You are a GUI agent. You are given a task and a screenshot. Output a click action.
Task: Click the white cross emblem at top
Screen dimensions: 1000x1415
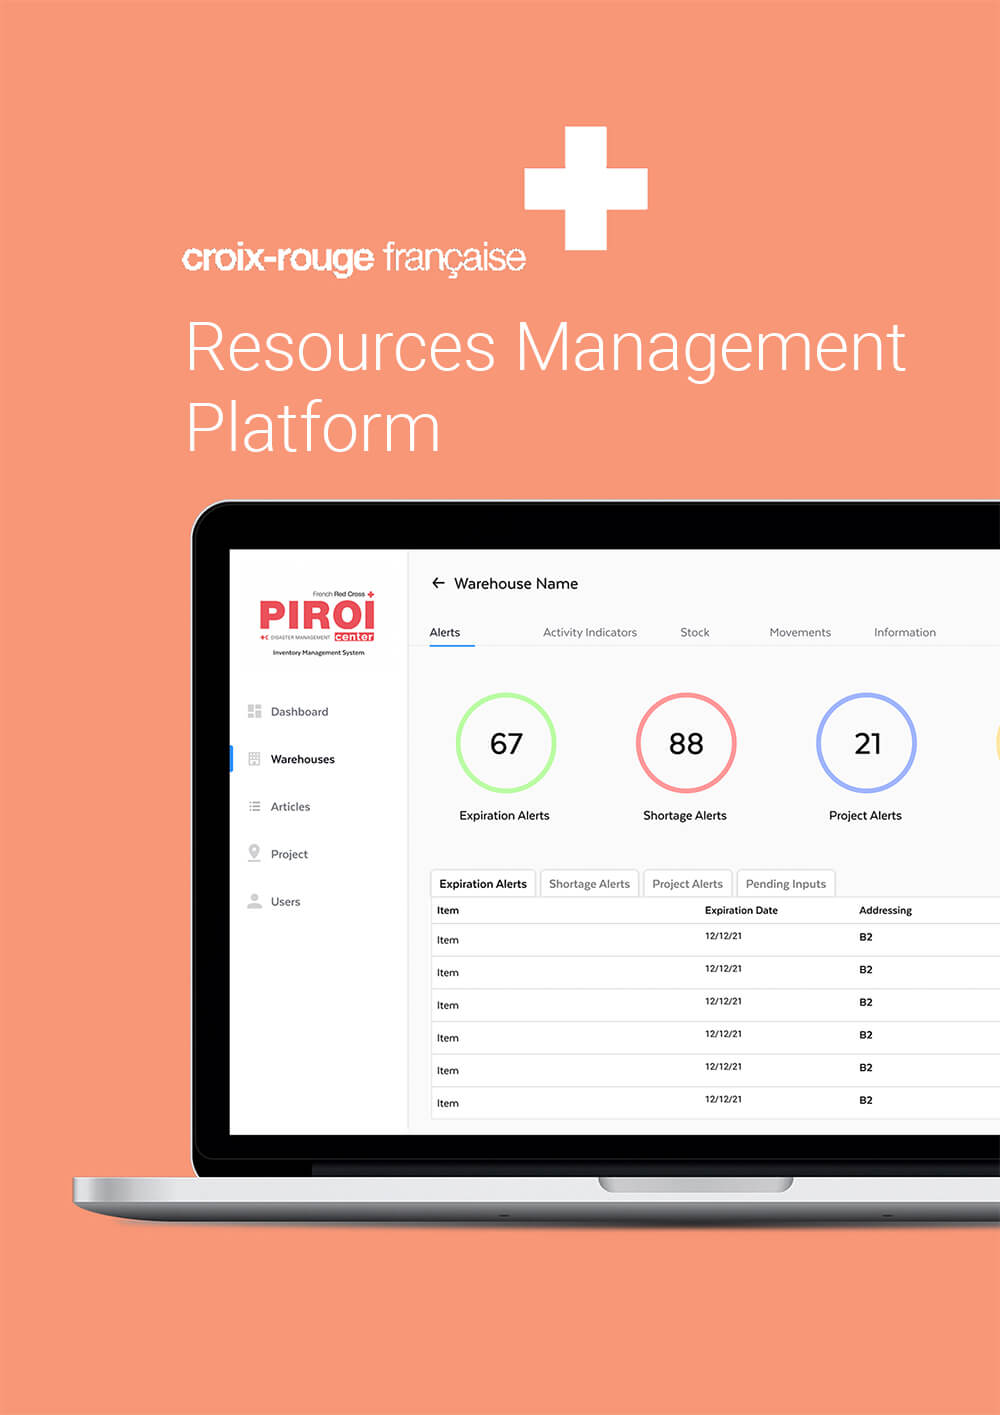coord(586,188)
